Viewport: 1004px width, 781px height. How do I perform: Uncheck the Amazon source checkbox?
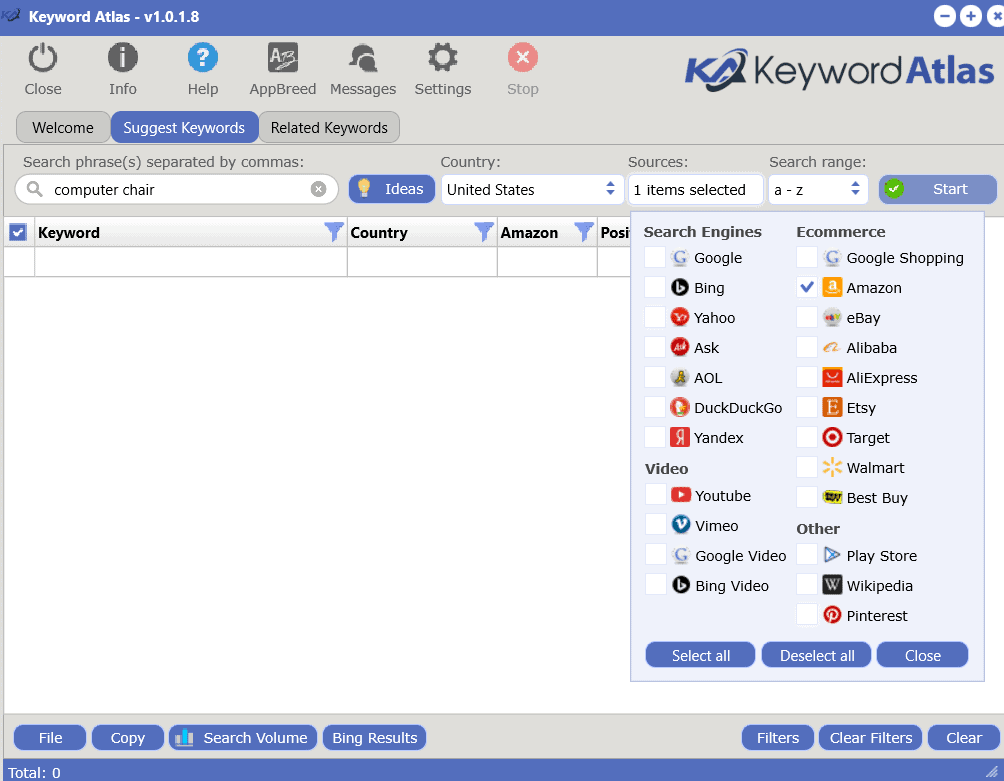(x=807, y=288)
